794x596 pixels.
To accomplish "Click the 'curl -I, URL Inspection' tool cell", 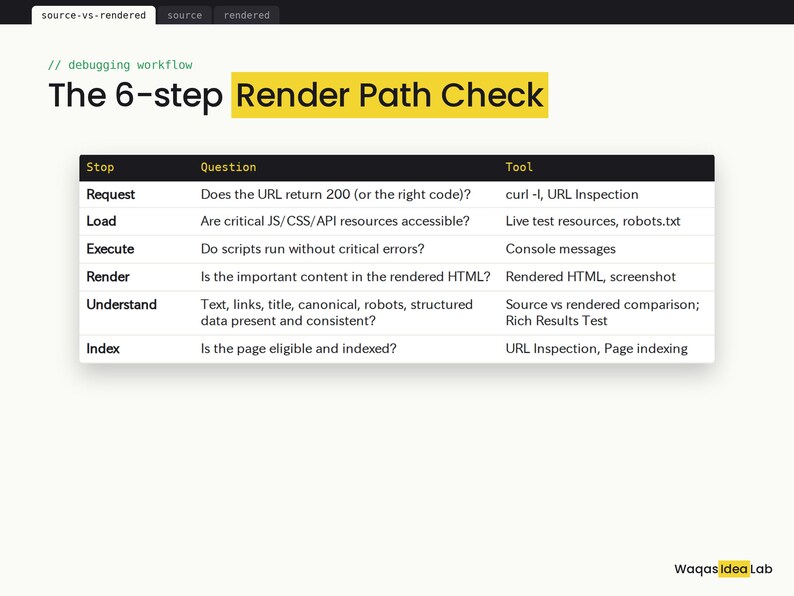I will point(572,195).
